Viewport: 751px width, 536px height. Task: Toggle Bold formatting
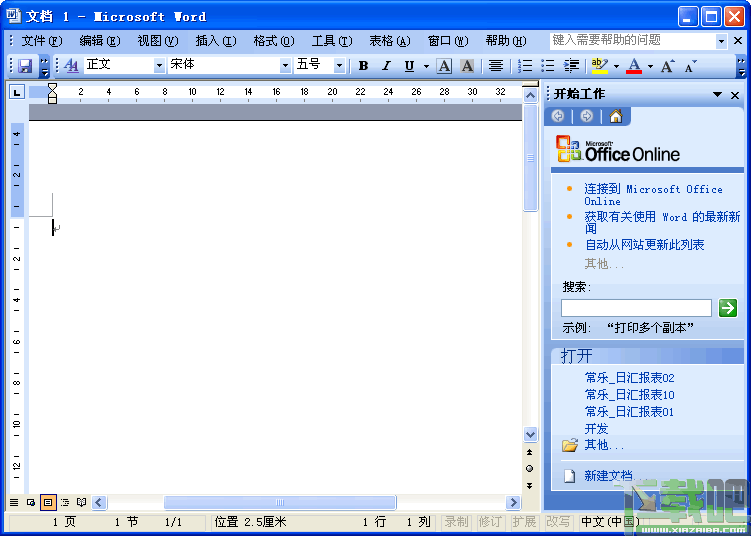(x=364, y=66)
